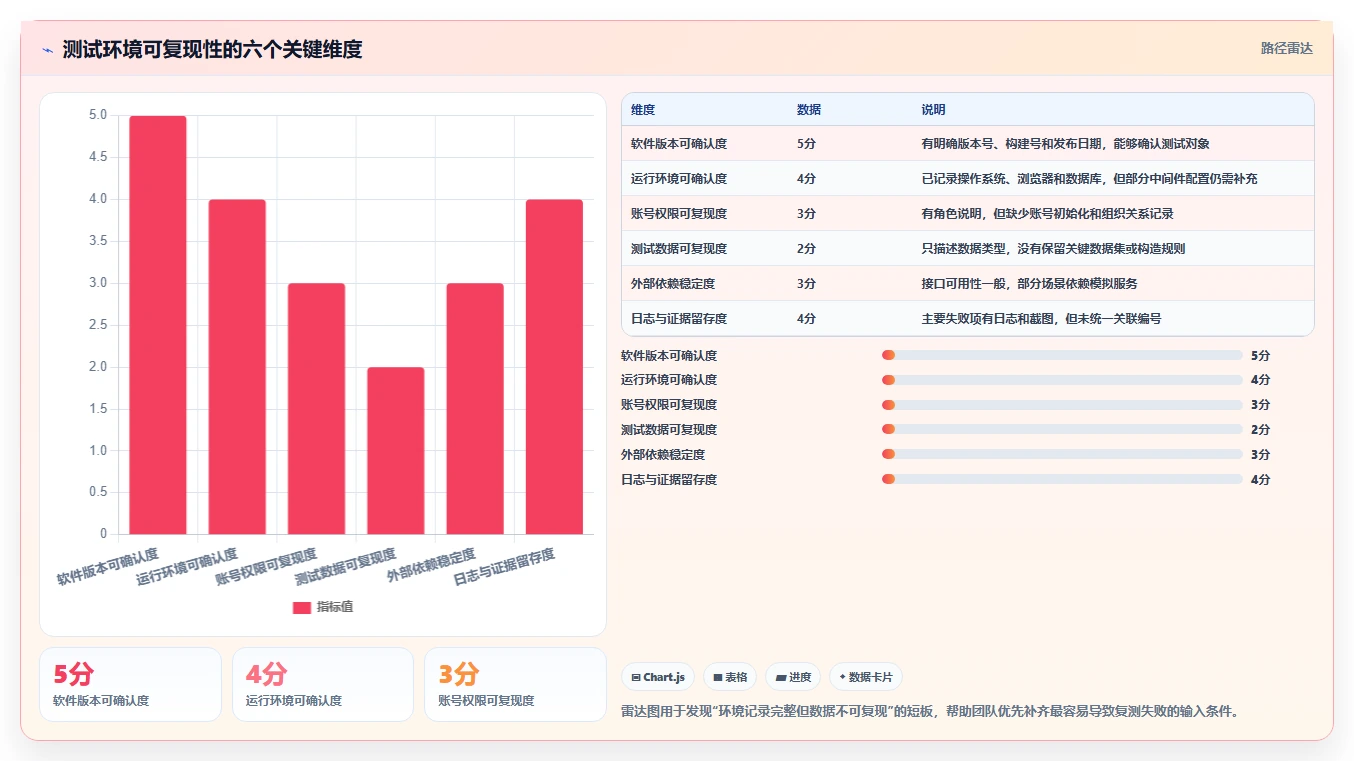The width and height of the screenshot is (1354, 761).
Task: Click the 路径雷达 label in the header
Action: tap(1286, 48)
